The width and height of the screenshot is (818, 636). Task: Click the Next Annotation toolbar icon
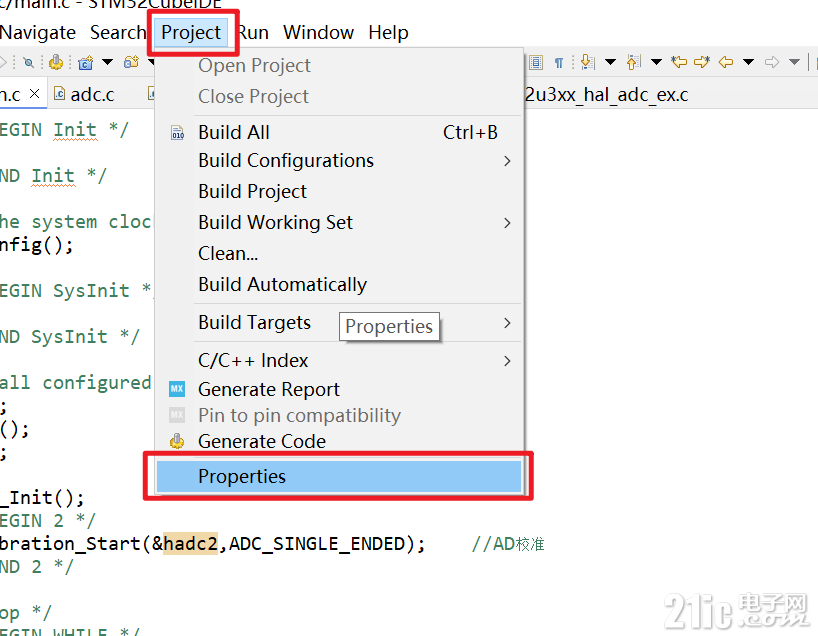(x=588, y=62)
